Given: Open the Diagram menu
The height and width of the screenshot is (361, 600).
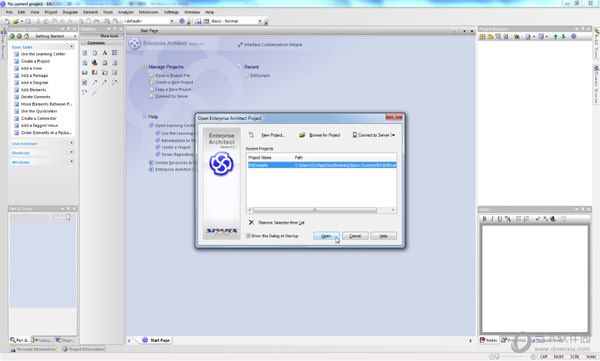Looking at the screenshot, I should pyautogui.click(x=70, y=12).
